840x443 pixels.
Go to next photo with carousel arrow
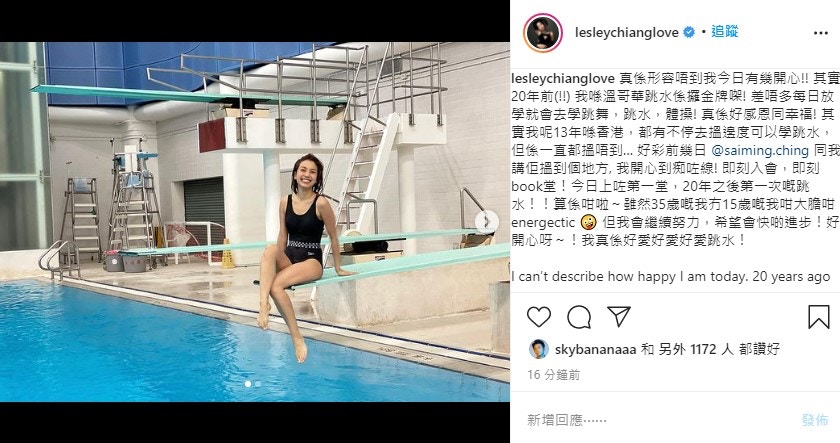click(x=486, y=221)
